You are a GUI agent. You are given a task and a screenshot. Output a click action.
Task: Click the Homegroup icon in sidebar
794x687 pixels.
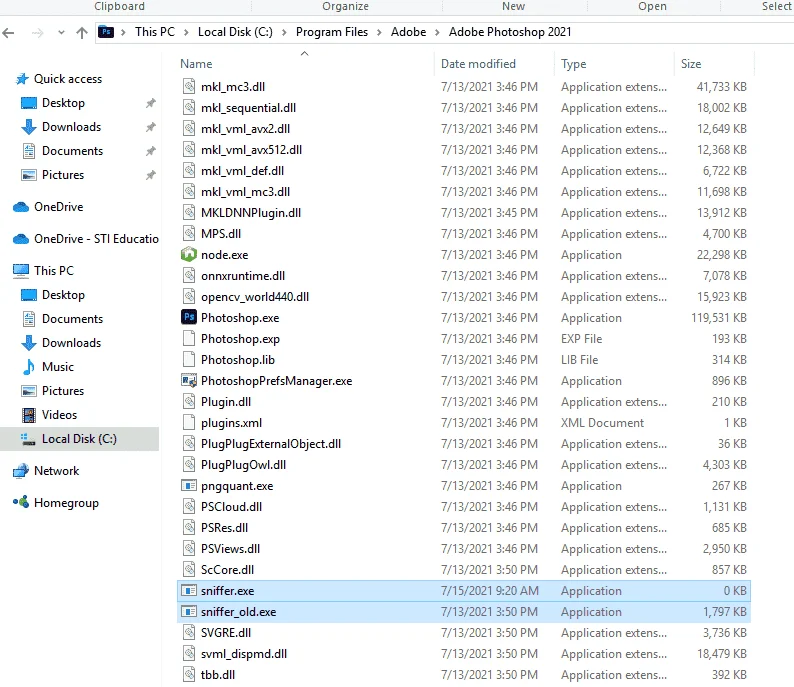[21, 503]
